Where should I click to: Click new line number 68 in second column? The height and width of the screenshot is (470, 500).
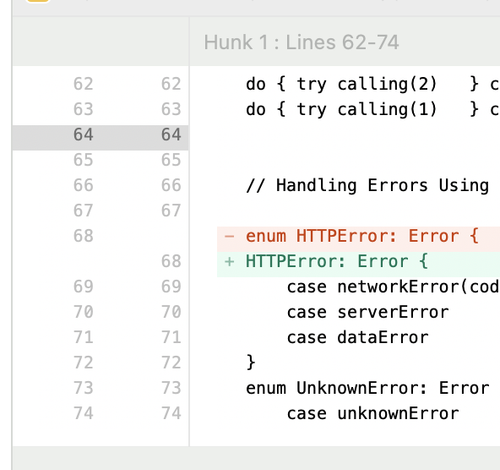171,261
